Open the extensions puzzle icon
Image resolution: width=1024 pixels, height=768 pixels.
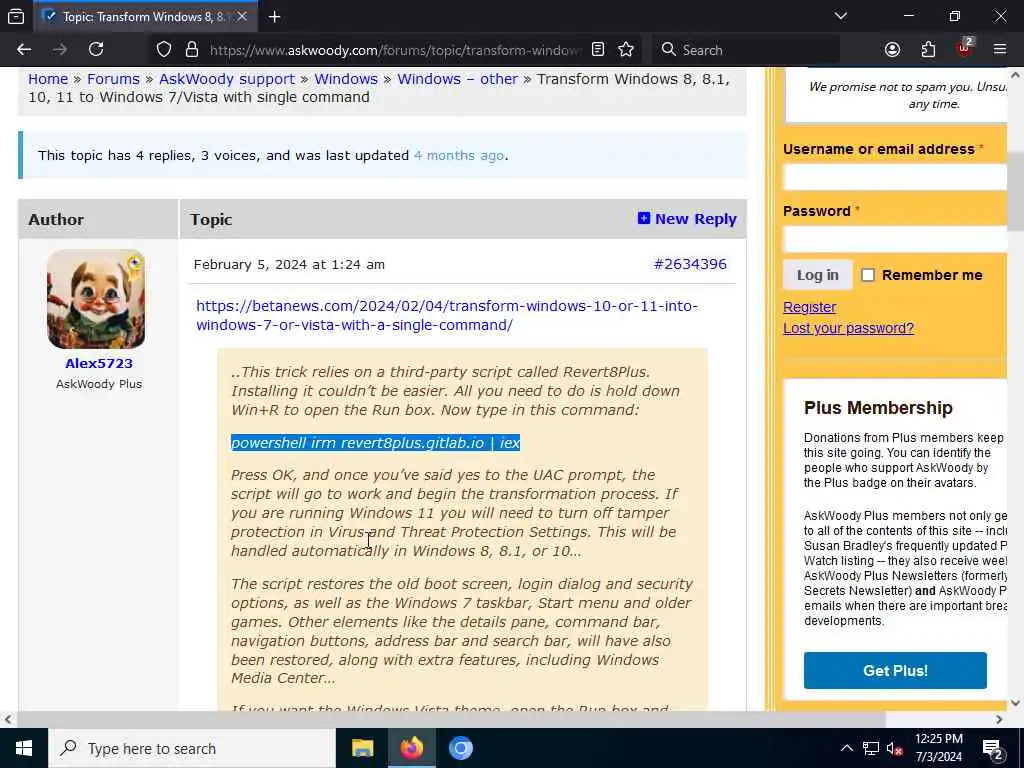click(x=928, y=50)
